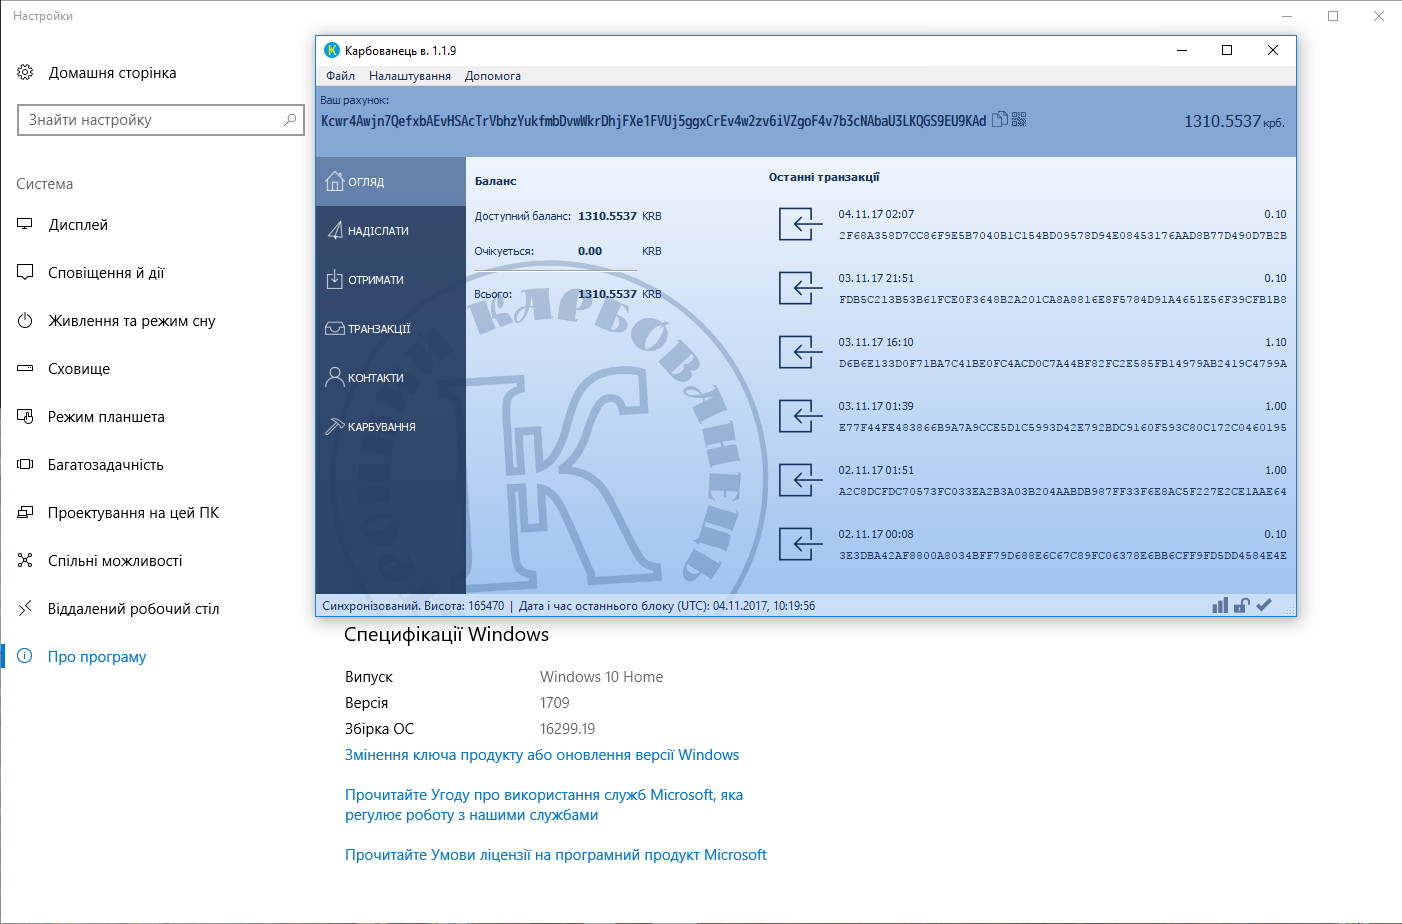Maximize the Карбованець wallet window

1227,50
